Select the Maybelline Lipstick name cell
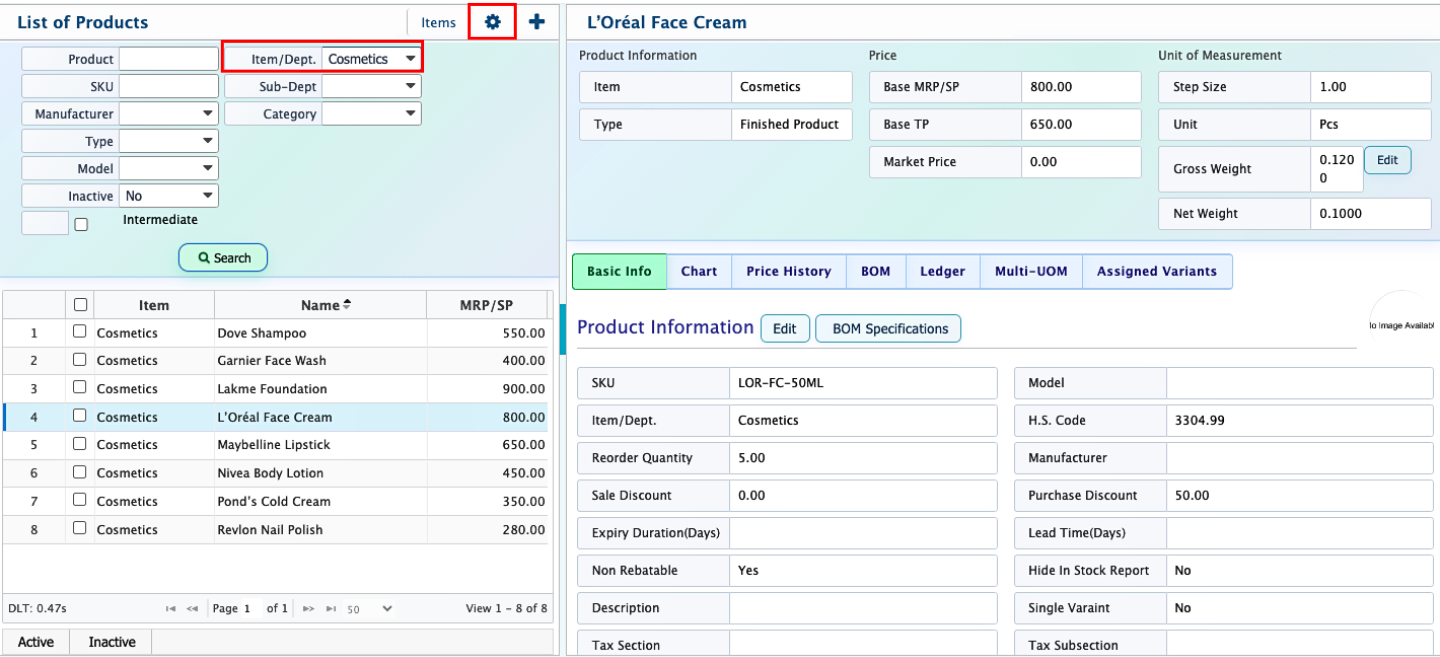This screenshot has width=1440, height=657. click(320, 445)
